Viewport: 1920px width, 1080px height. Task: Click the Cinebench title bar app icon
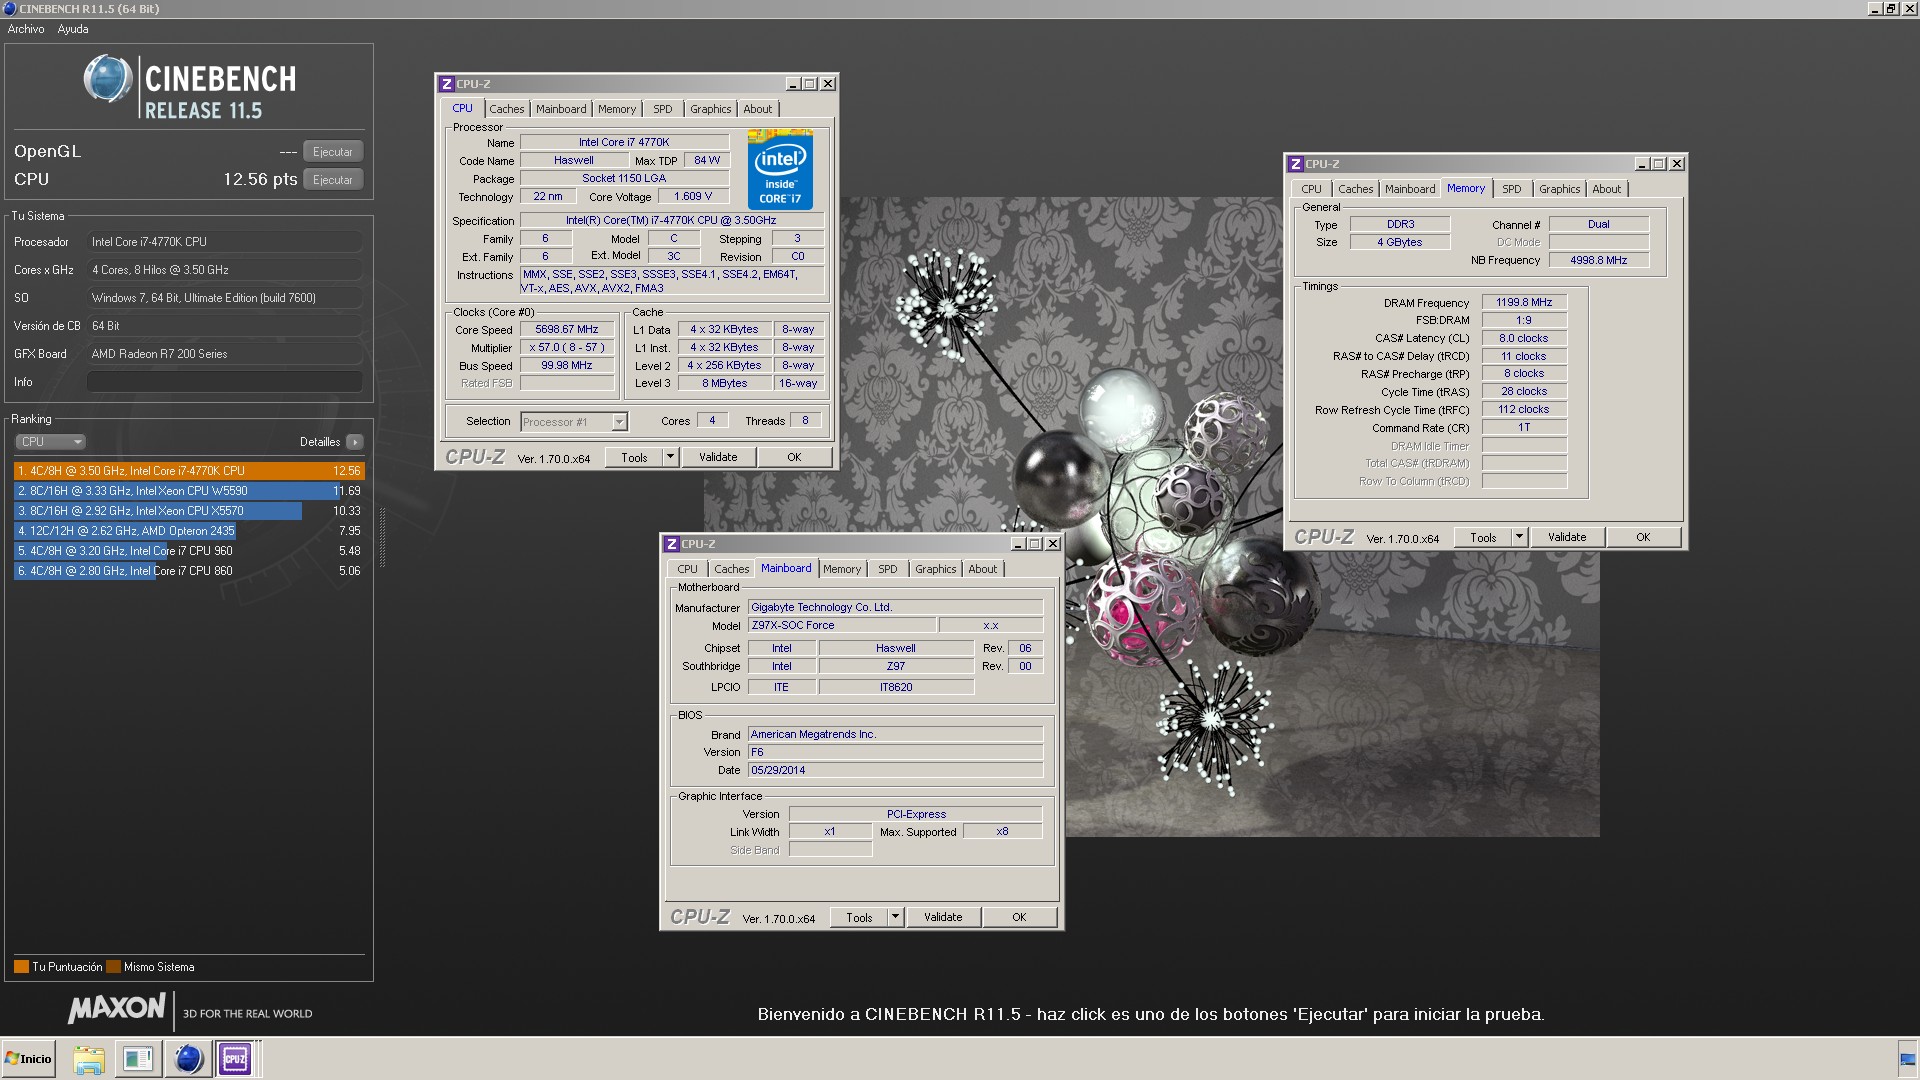point(9,9)
